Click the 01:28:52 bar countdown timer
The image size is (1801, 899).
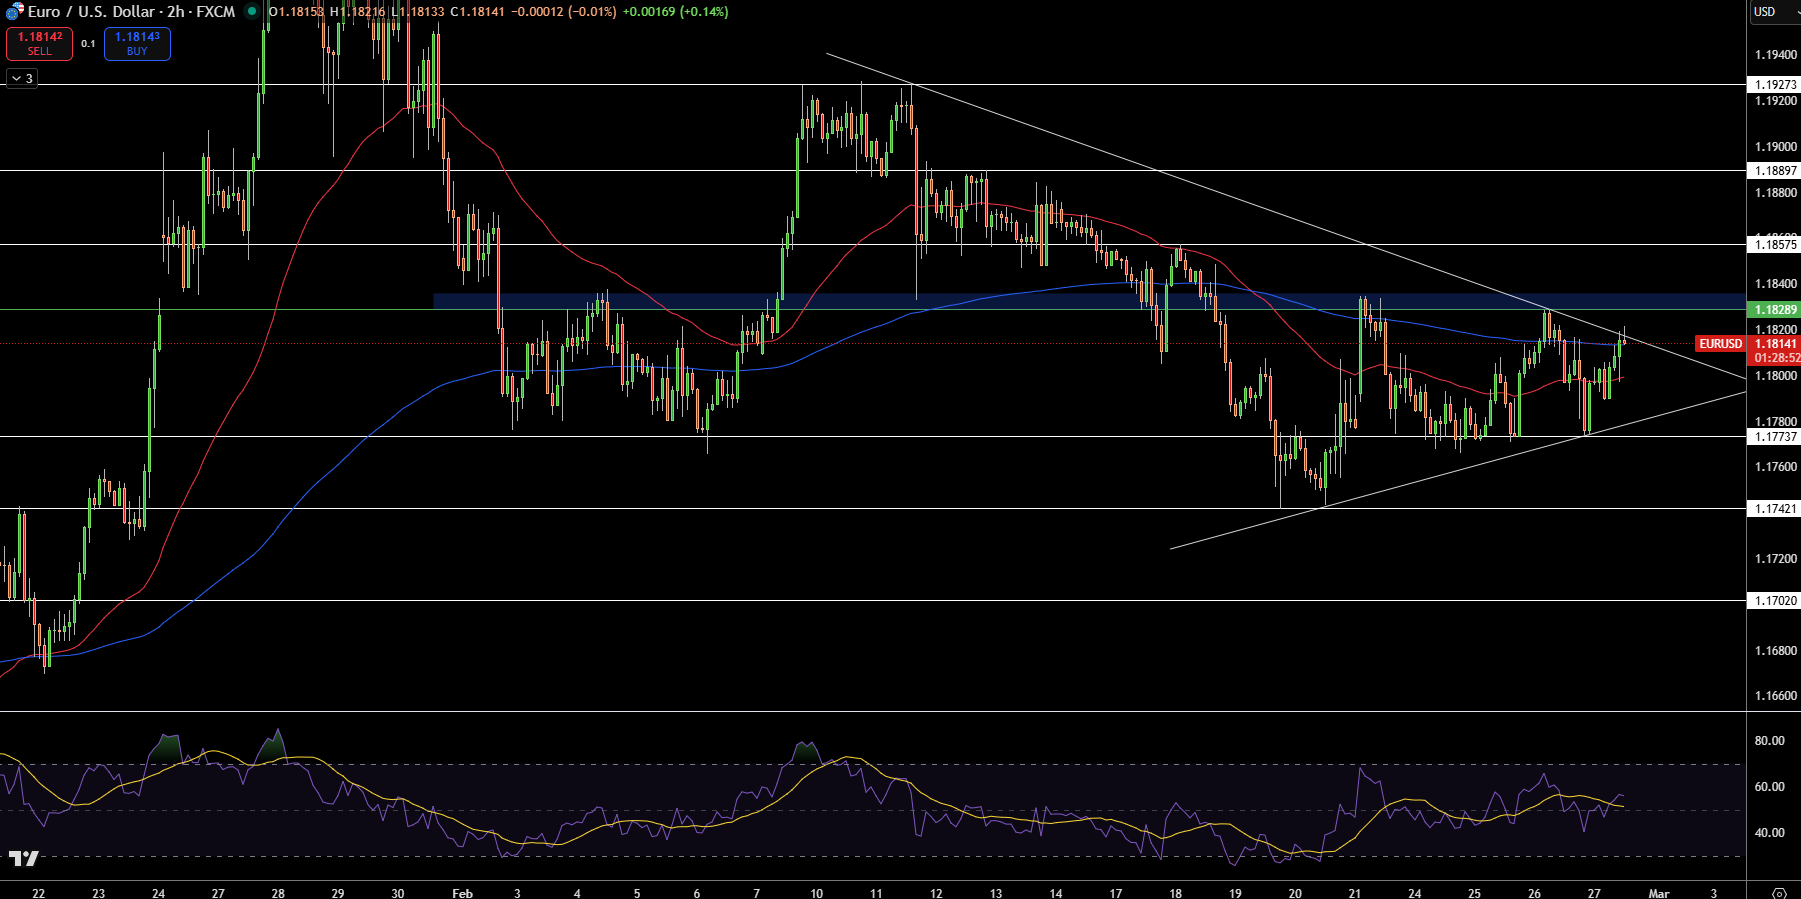click(x=1776, y=358)
